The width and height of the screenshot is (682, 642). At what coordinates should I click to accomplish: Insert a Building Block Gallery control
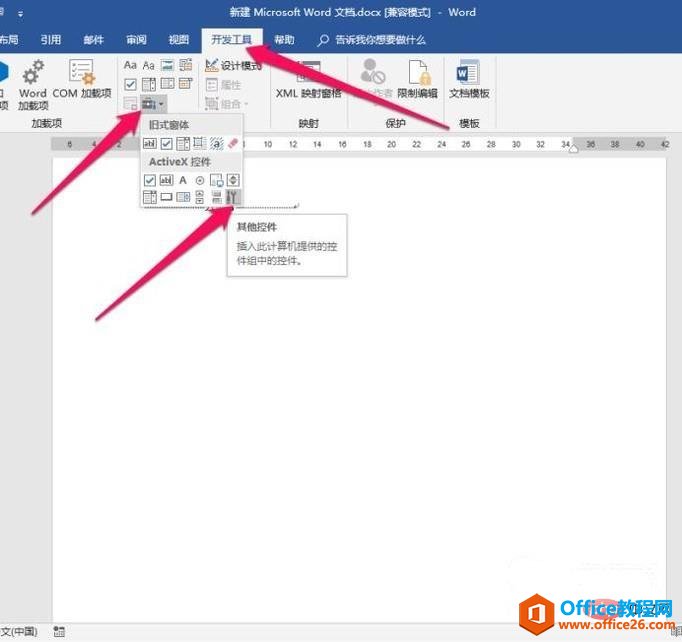[x=186, y=65]
